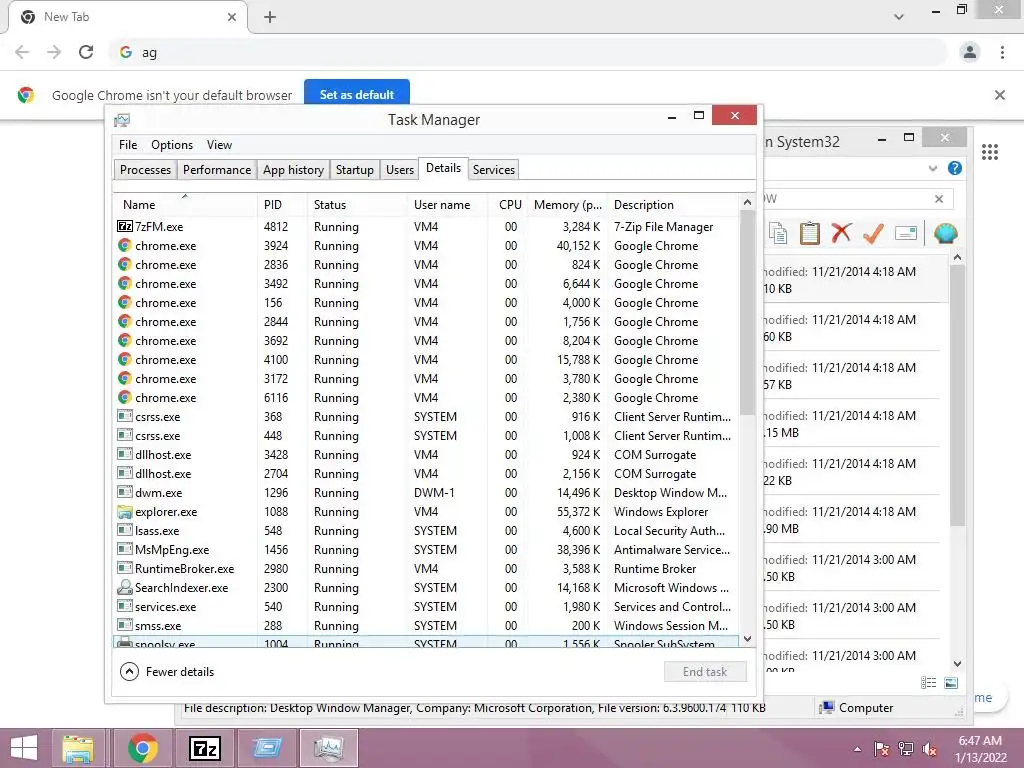Sort by the Name column header

pos(185,205)
